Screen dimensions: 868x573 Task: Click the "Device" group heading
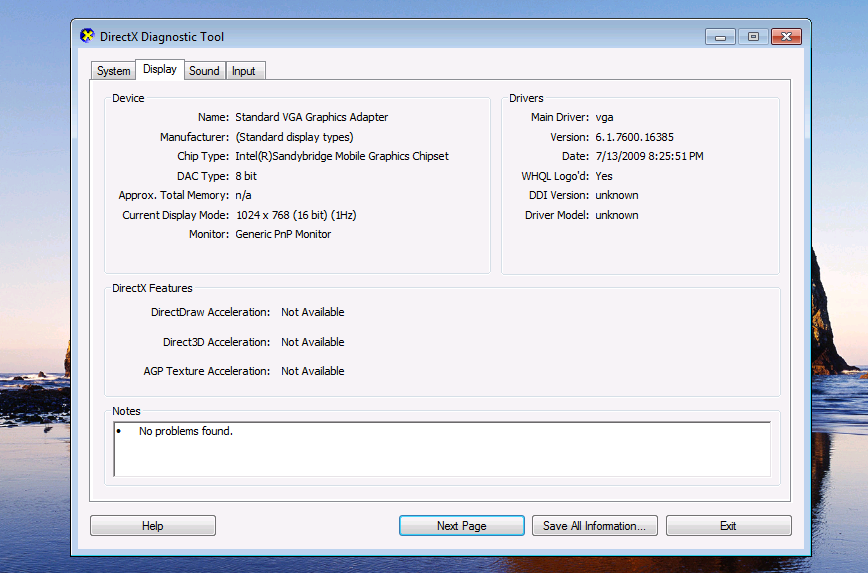(128, 98)
